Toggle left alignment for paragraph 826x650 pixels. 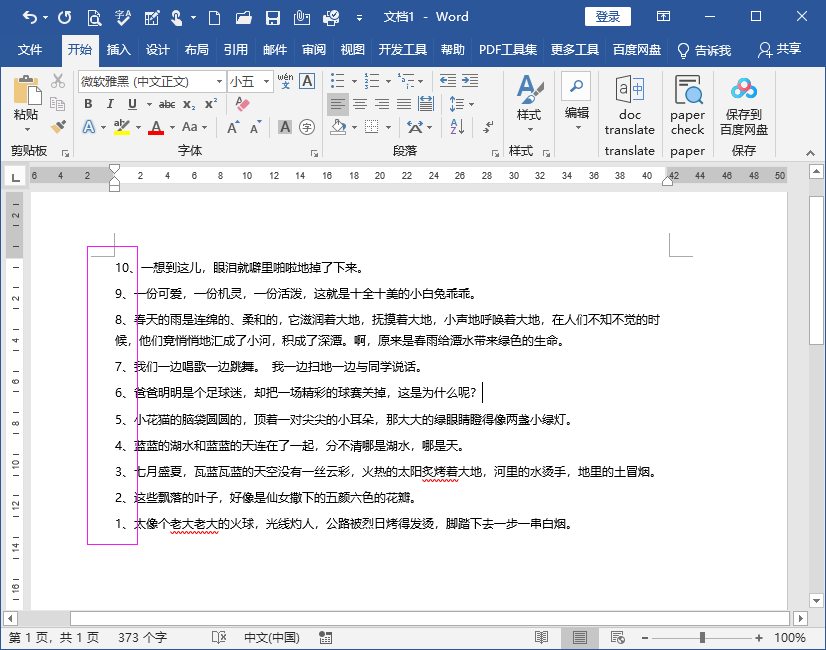338,102
